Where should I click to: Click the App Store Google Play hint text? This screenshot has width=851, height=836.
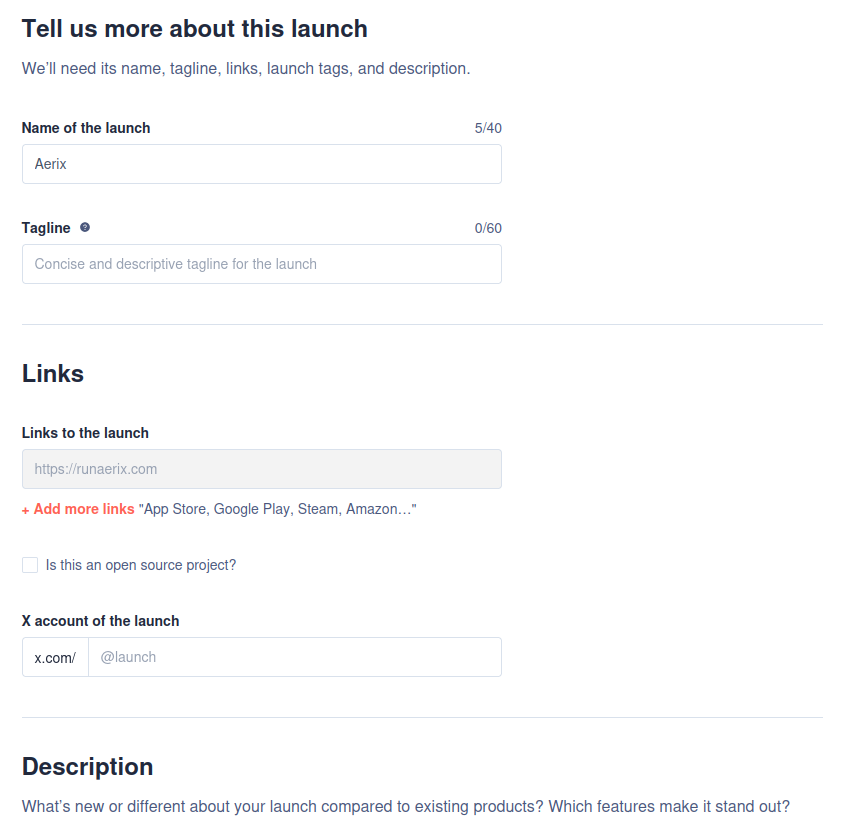[x=277, y=509]
